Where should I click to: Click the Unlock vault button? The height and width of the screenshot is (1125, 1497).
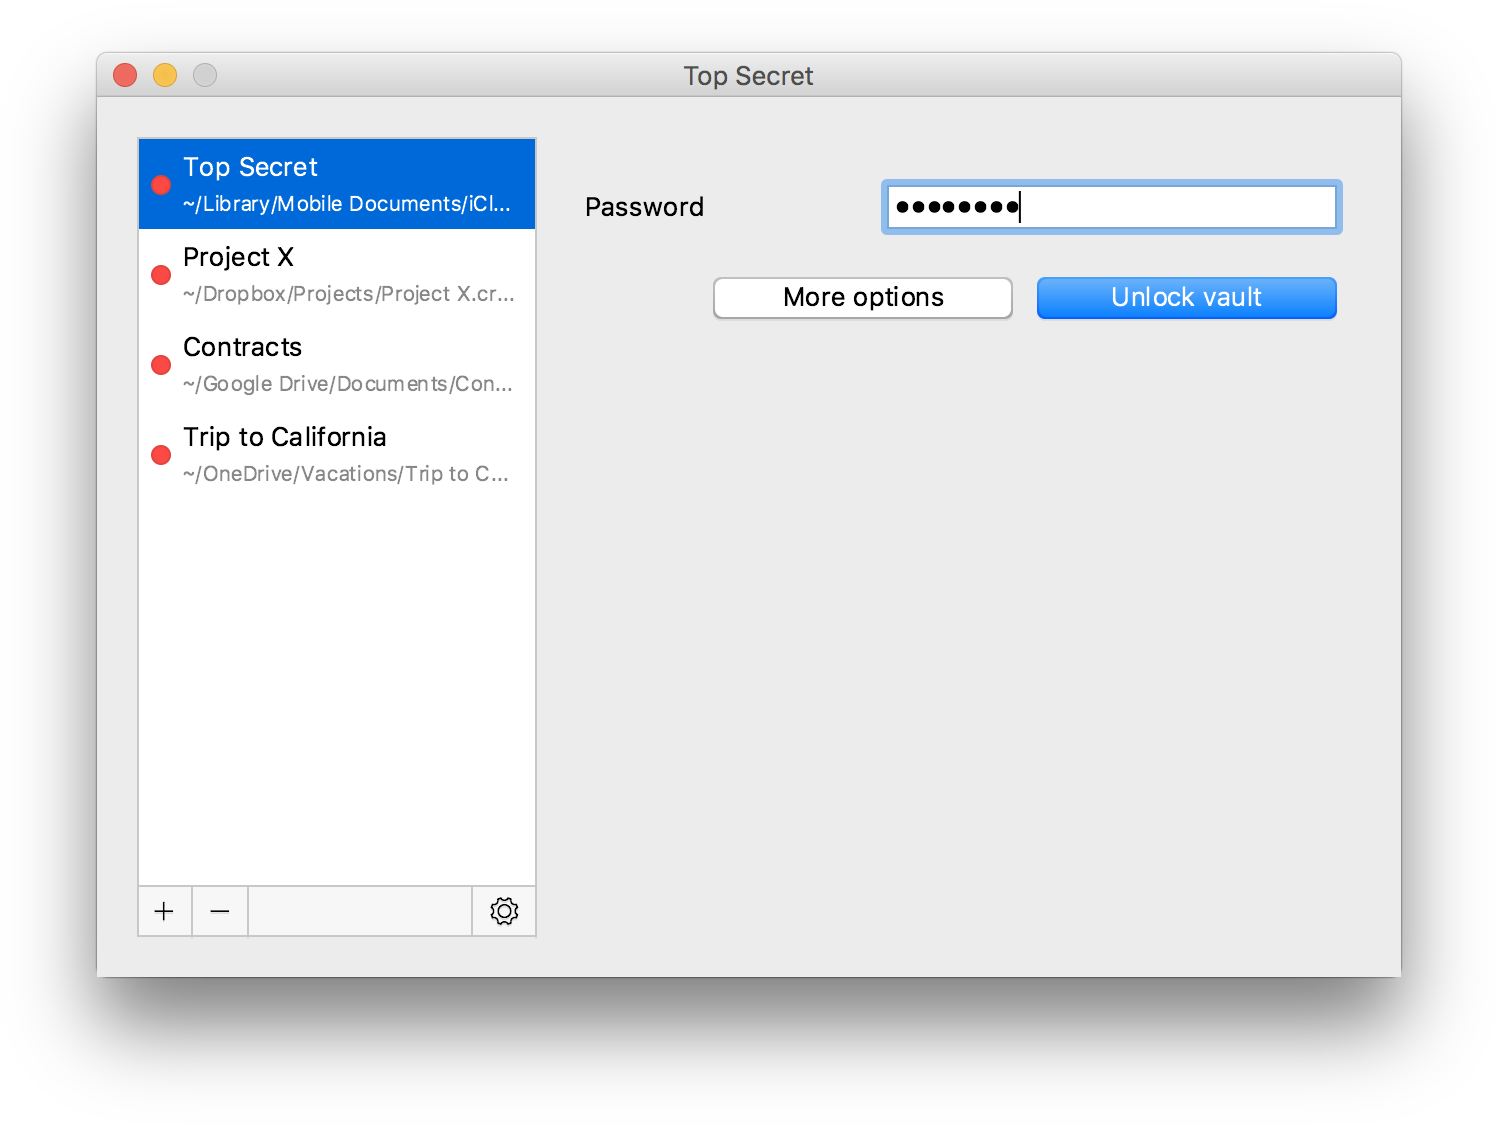(1186, 298)
